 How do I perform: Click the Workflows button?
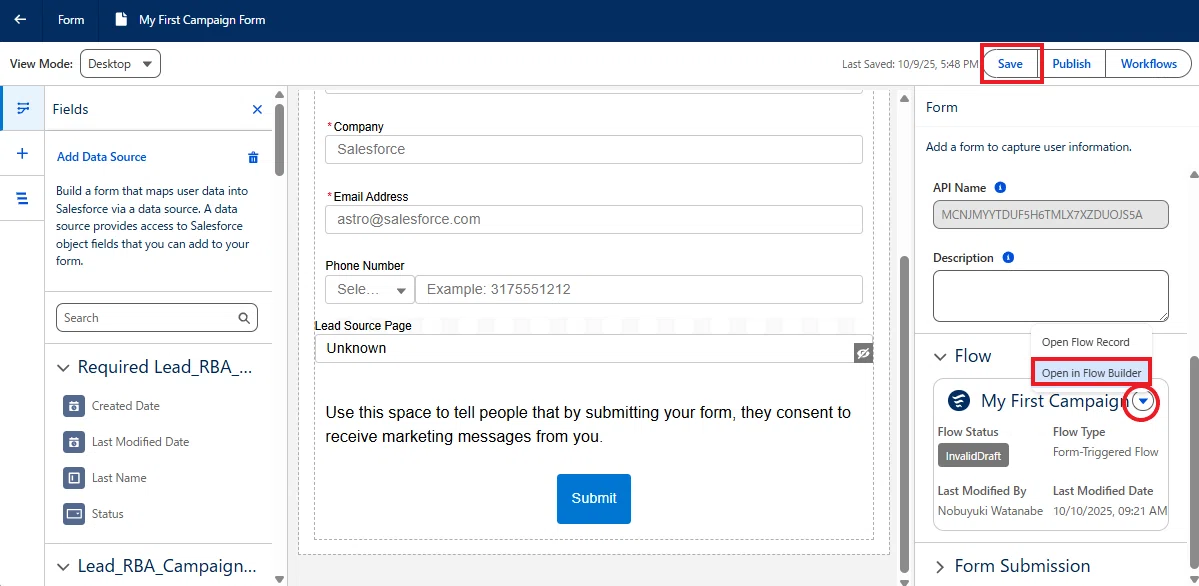click(1149, 63)
